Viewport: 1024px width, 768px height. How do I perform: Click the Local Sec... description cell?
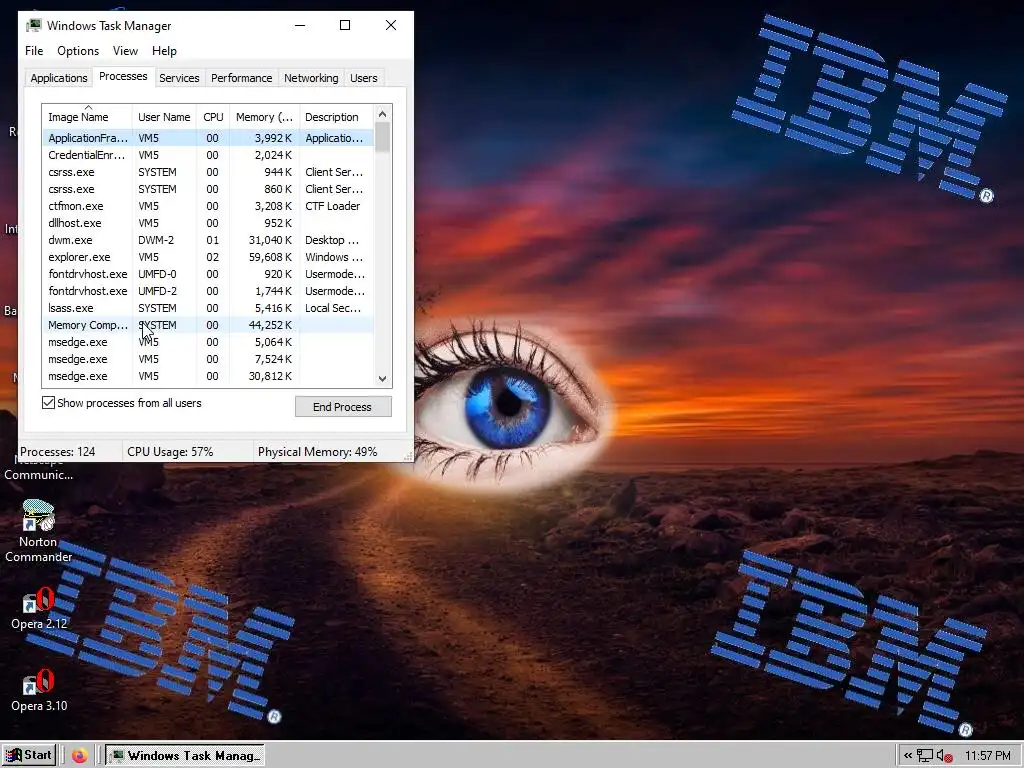(333, 308)
